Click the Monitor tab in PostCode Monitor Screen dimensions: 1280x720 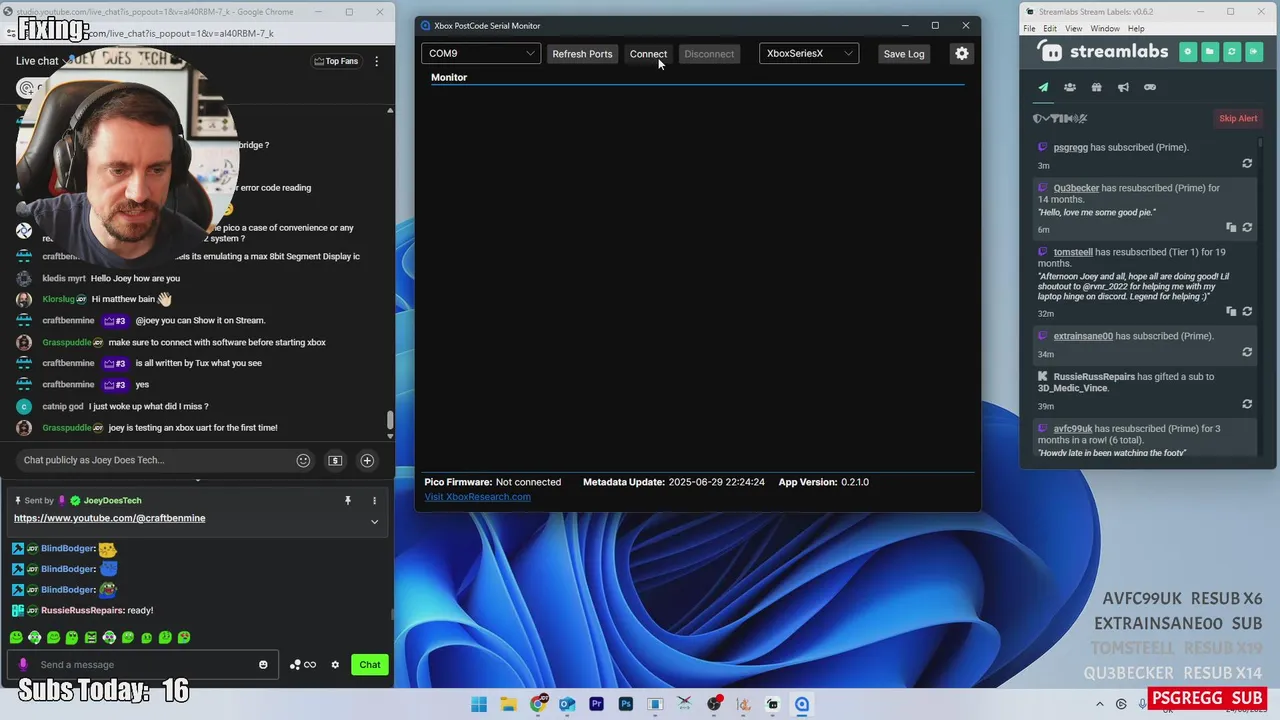[x=449, y=77]
